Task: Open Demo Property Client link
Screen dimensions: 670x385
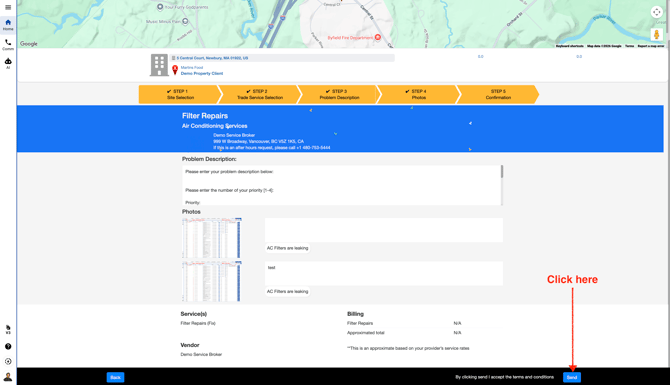Action: [x=202, y=73]
